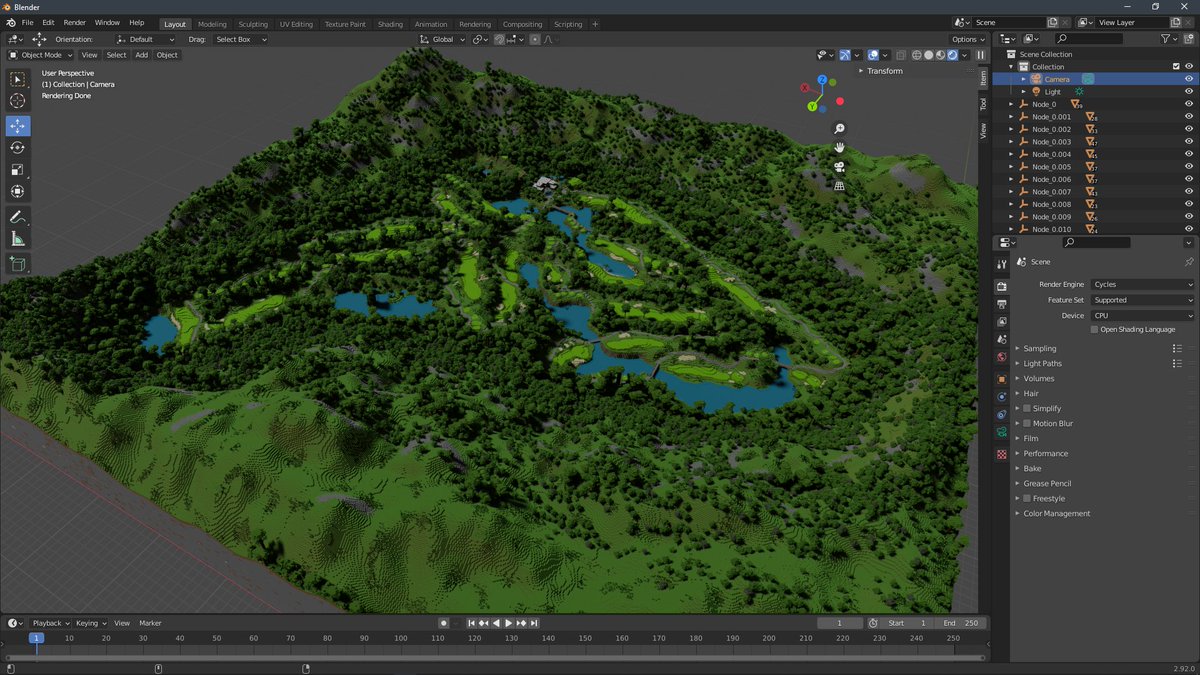
Task: Click the Options button in viewport header
Action: (967, 39)
